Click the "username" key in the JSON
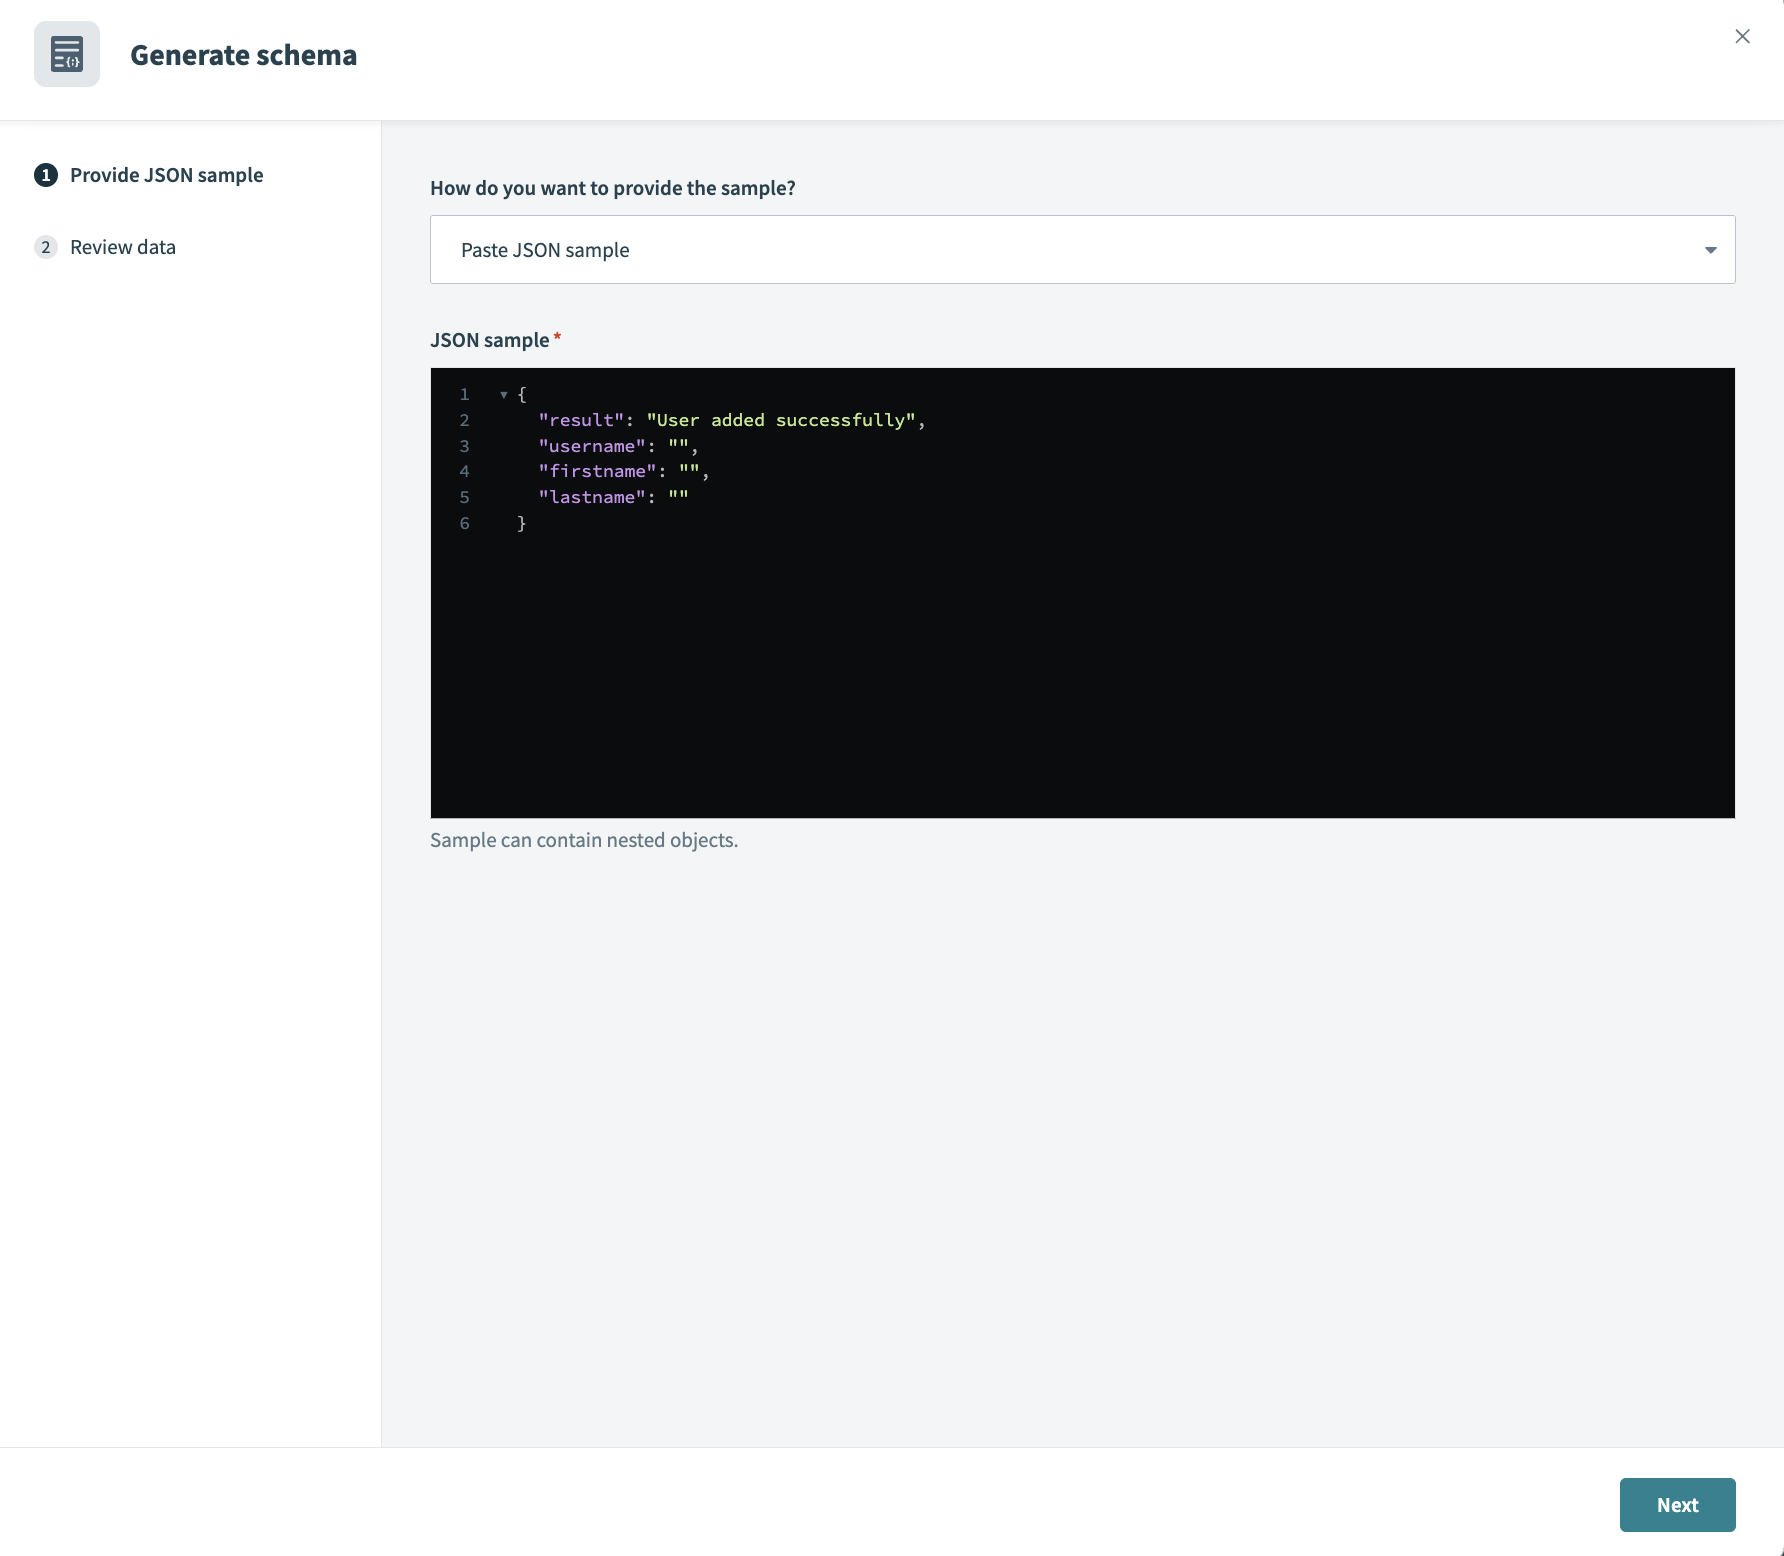Viewport: 1784px width, 1556px height. click(592, 446)
